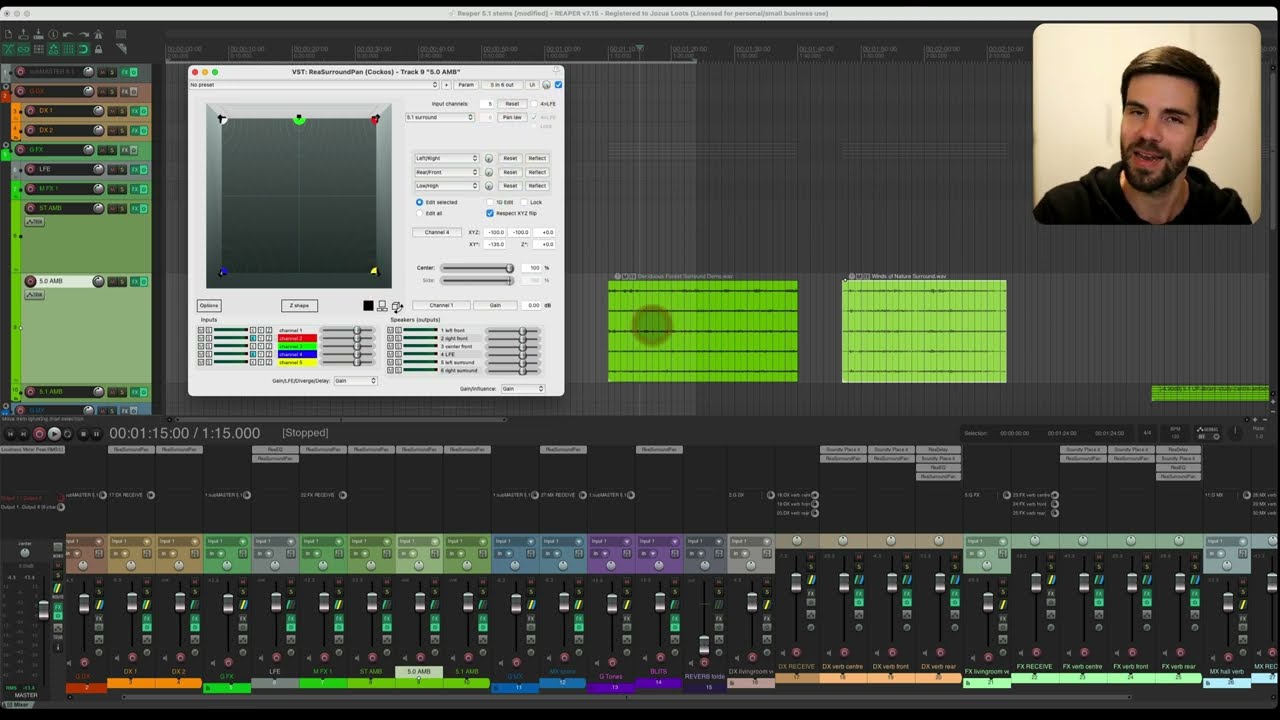Enable the 4=LFE checkbox
The image size is (1280, 720).
[x=536, y=104]
